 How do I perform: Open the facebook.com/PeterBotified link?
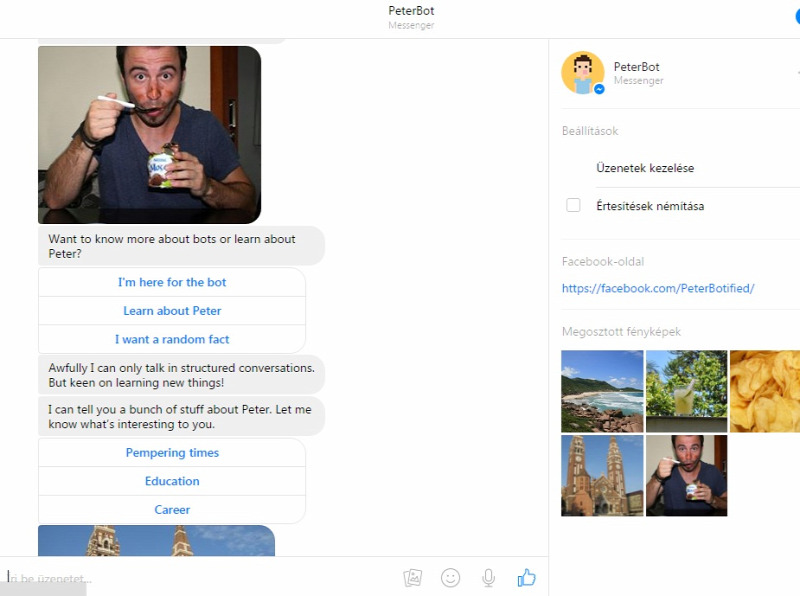[658, 288]
